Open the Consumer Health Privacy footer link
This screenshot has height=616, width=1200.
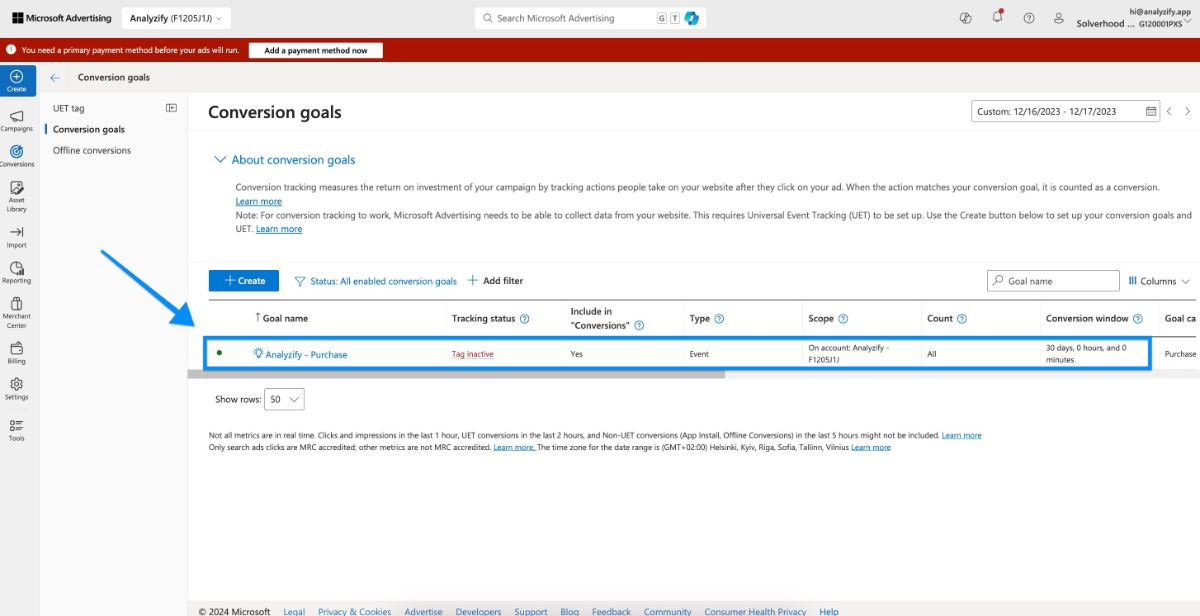[x=755, y=611]
